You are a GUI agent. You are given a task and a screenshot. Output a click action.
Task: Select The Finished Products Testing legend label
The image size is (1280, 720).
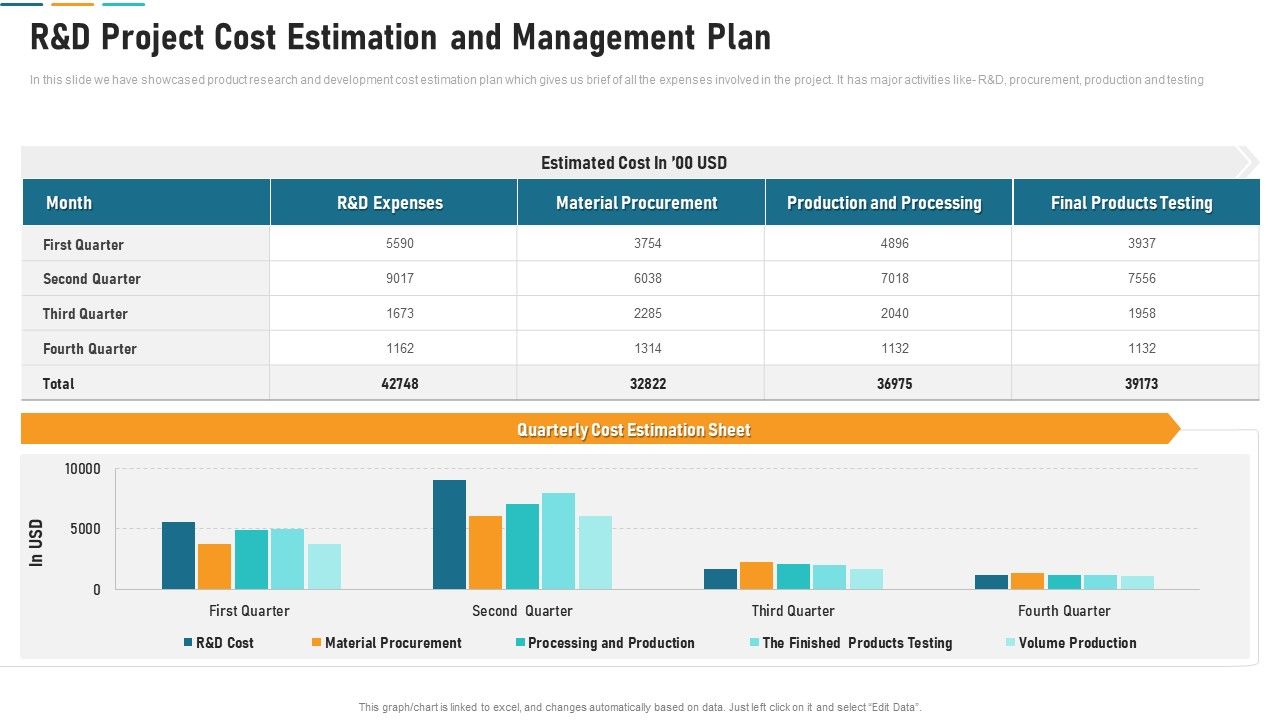pos(857,643)
